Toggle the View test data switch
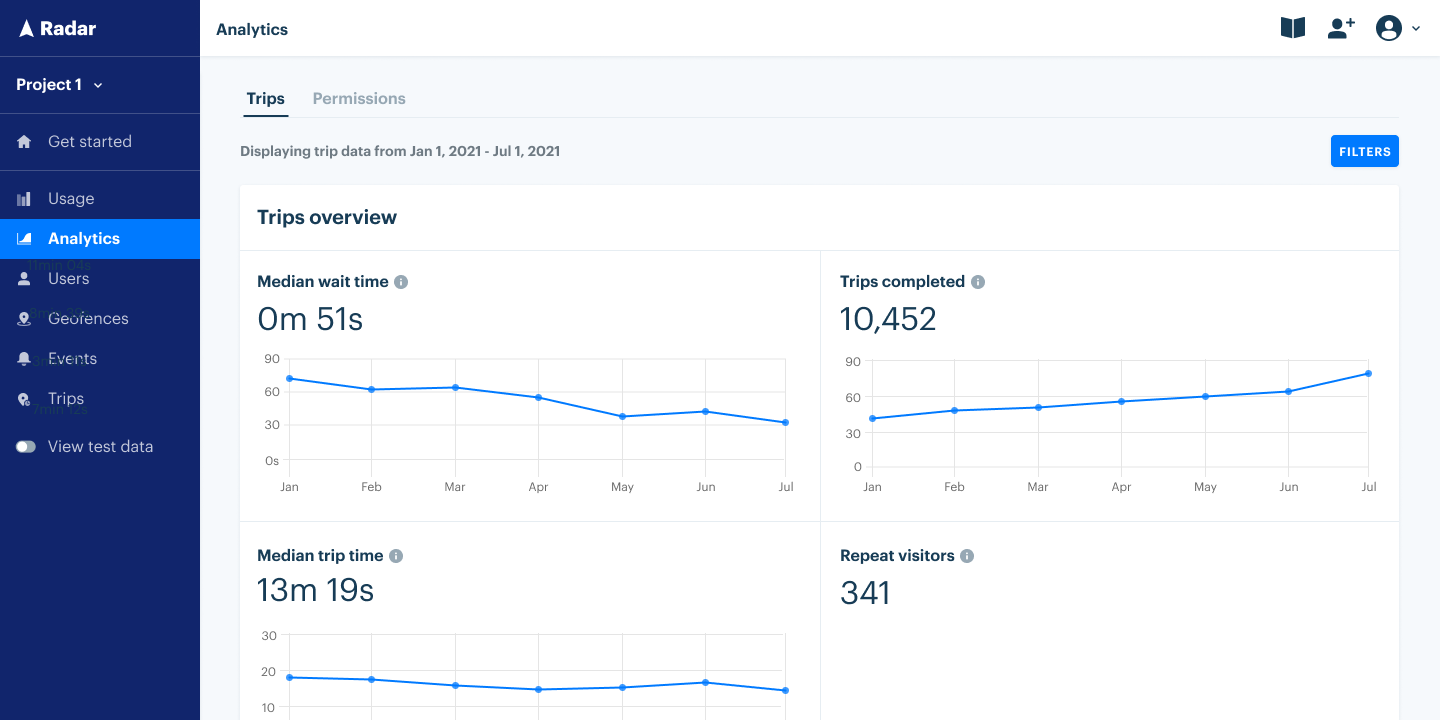1440x720 pixels. pos(25,446)
